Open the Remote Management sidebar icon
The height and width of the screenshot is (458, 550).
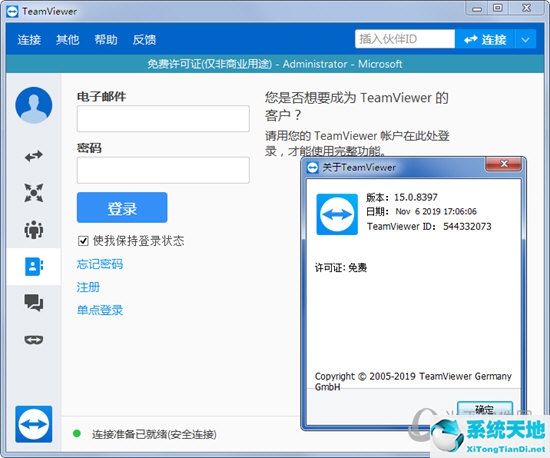pyautogui.click(x=34, y=193)
